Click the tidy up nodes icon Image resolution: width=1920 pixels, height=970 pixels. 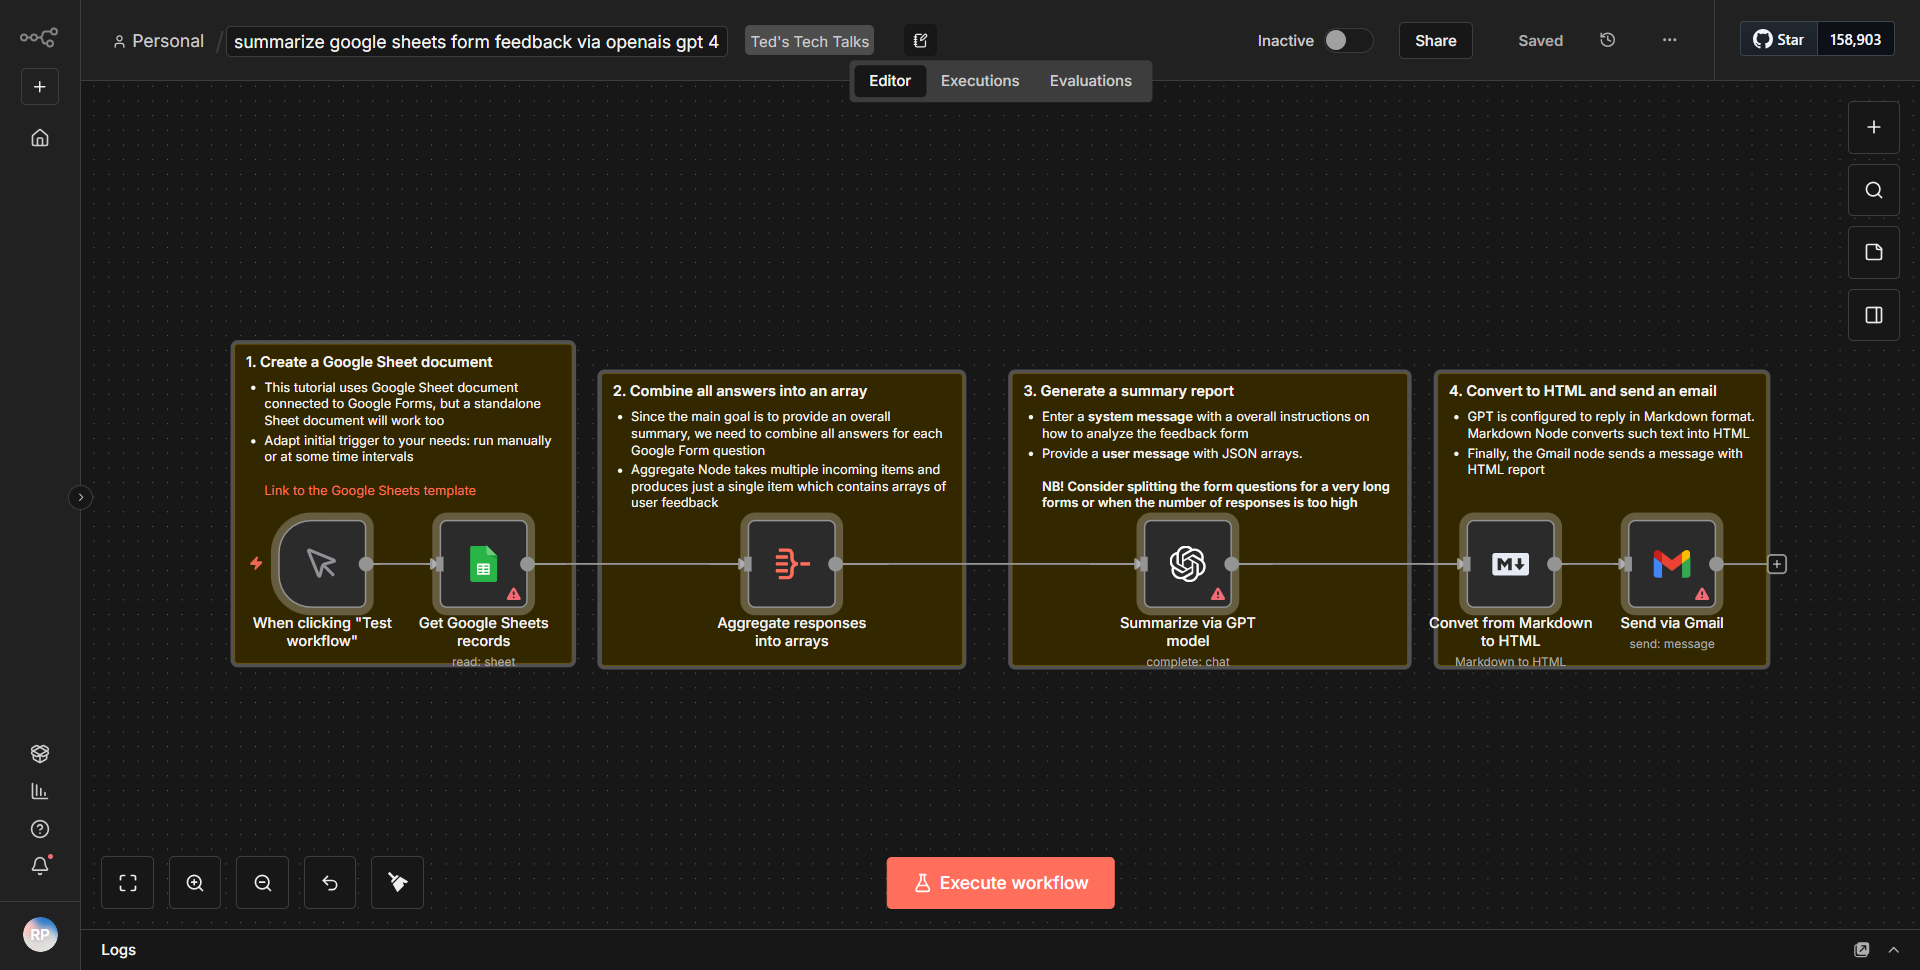pos(397,883)
